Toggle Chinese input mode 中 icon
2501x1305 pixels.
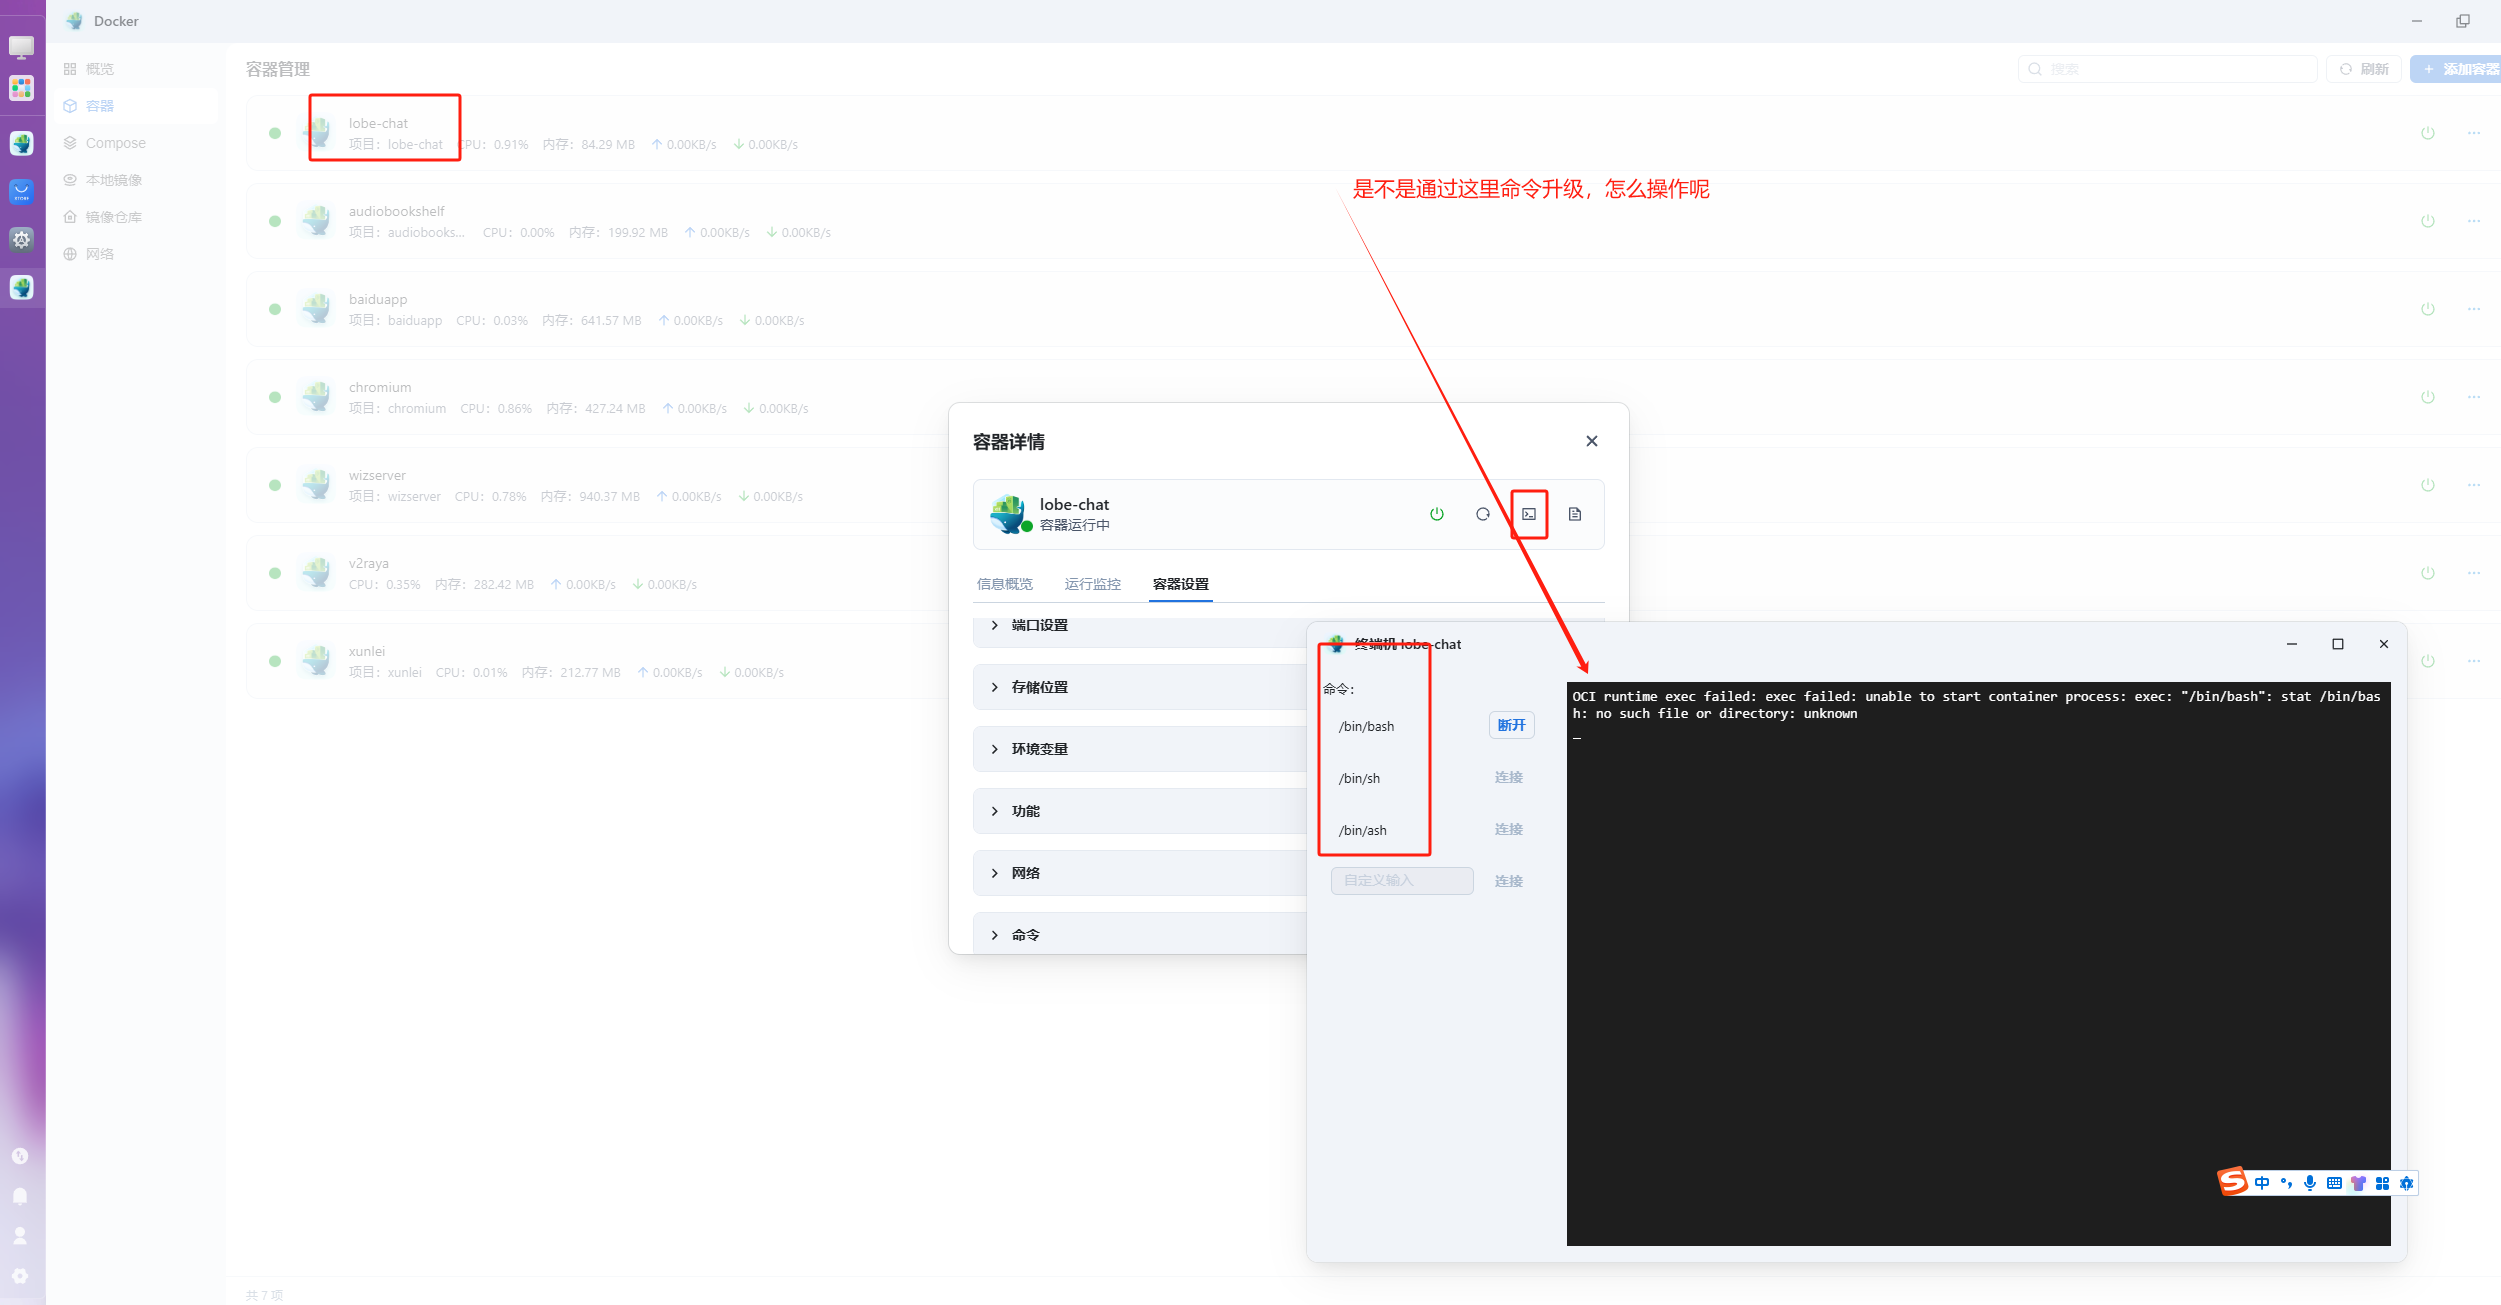coord(2262,1183)
